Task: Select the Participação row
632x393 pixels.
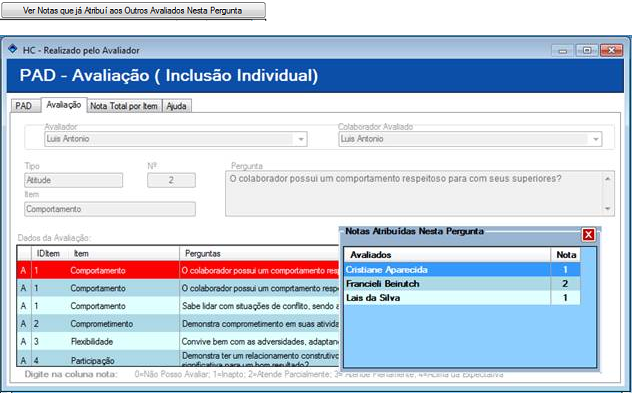Action: click(179, 358)
